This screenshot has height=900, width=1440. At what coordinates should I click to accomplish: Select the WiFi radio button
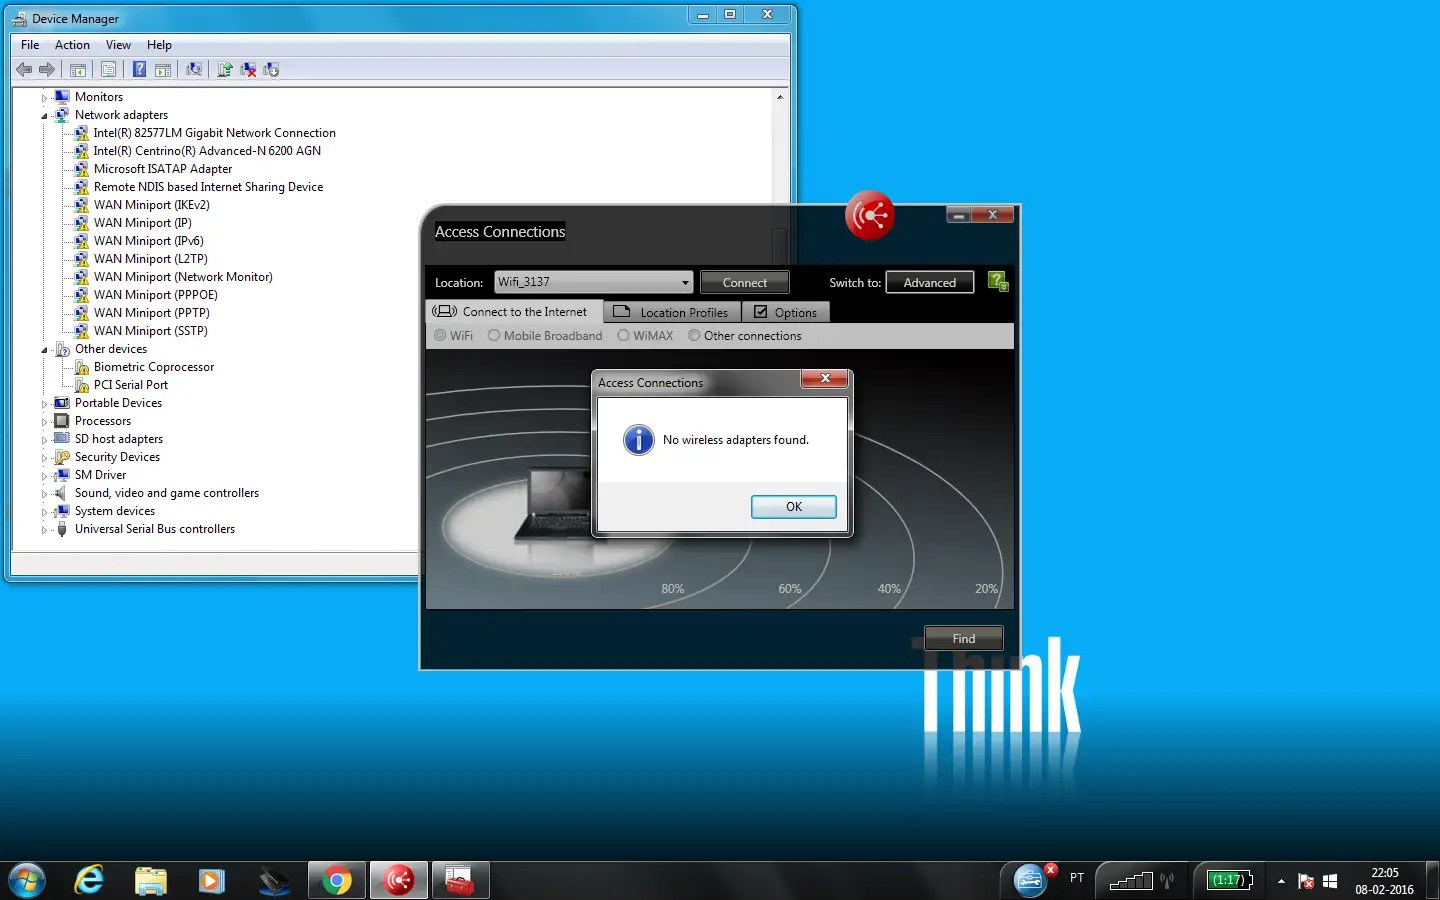pyautogui.click(x=440, y=336)
